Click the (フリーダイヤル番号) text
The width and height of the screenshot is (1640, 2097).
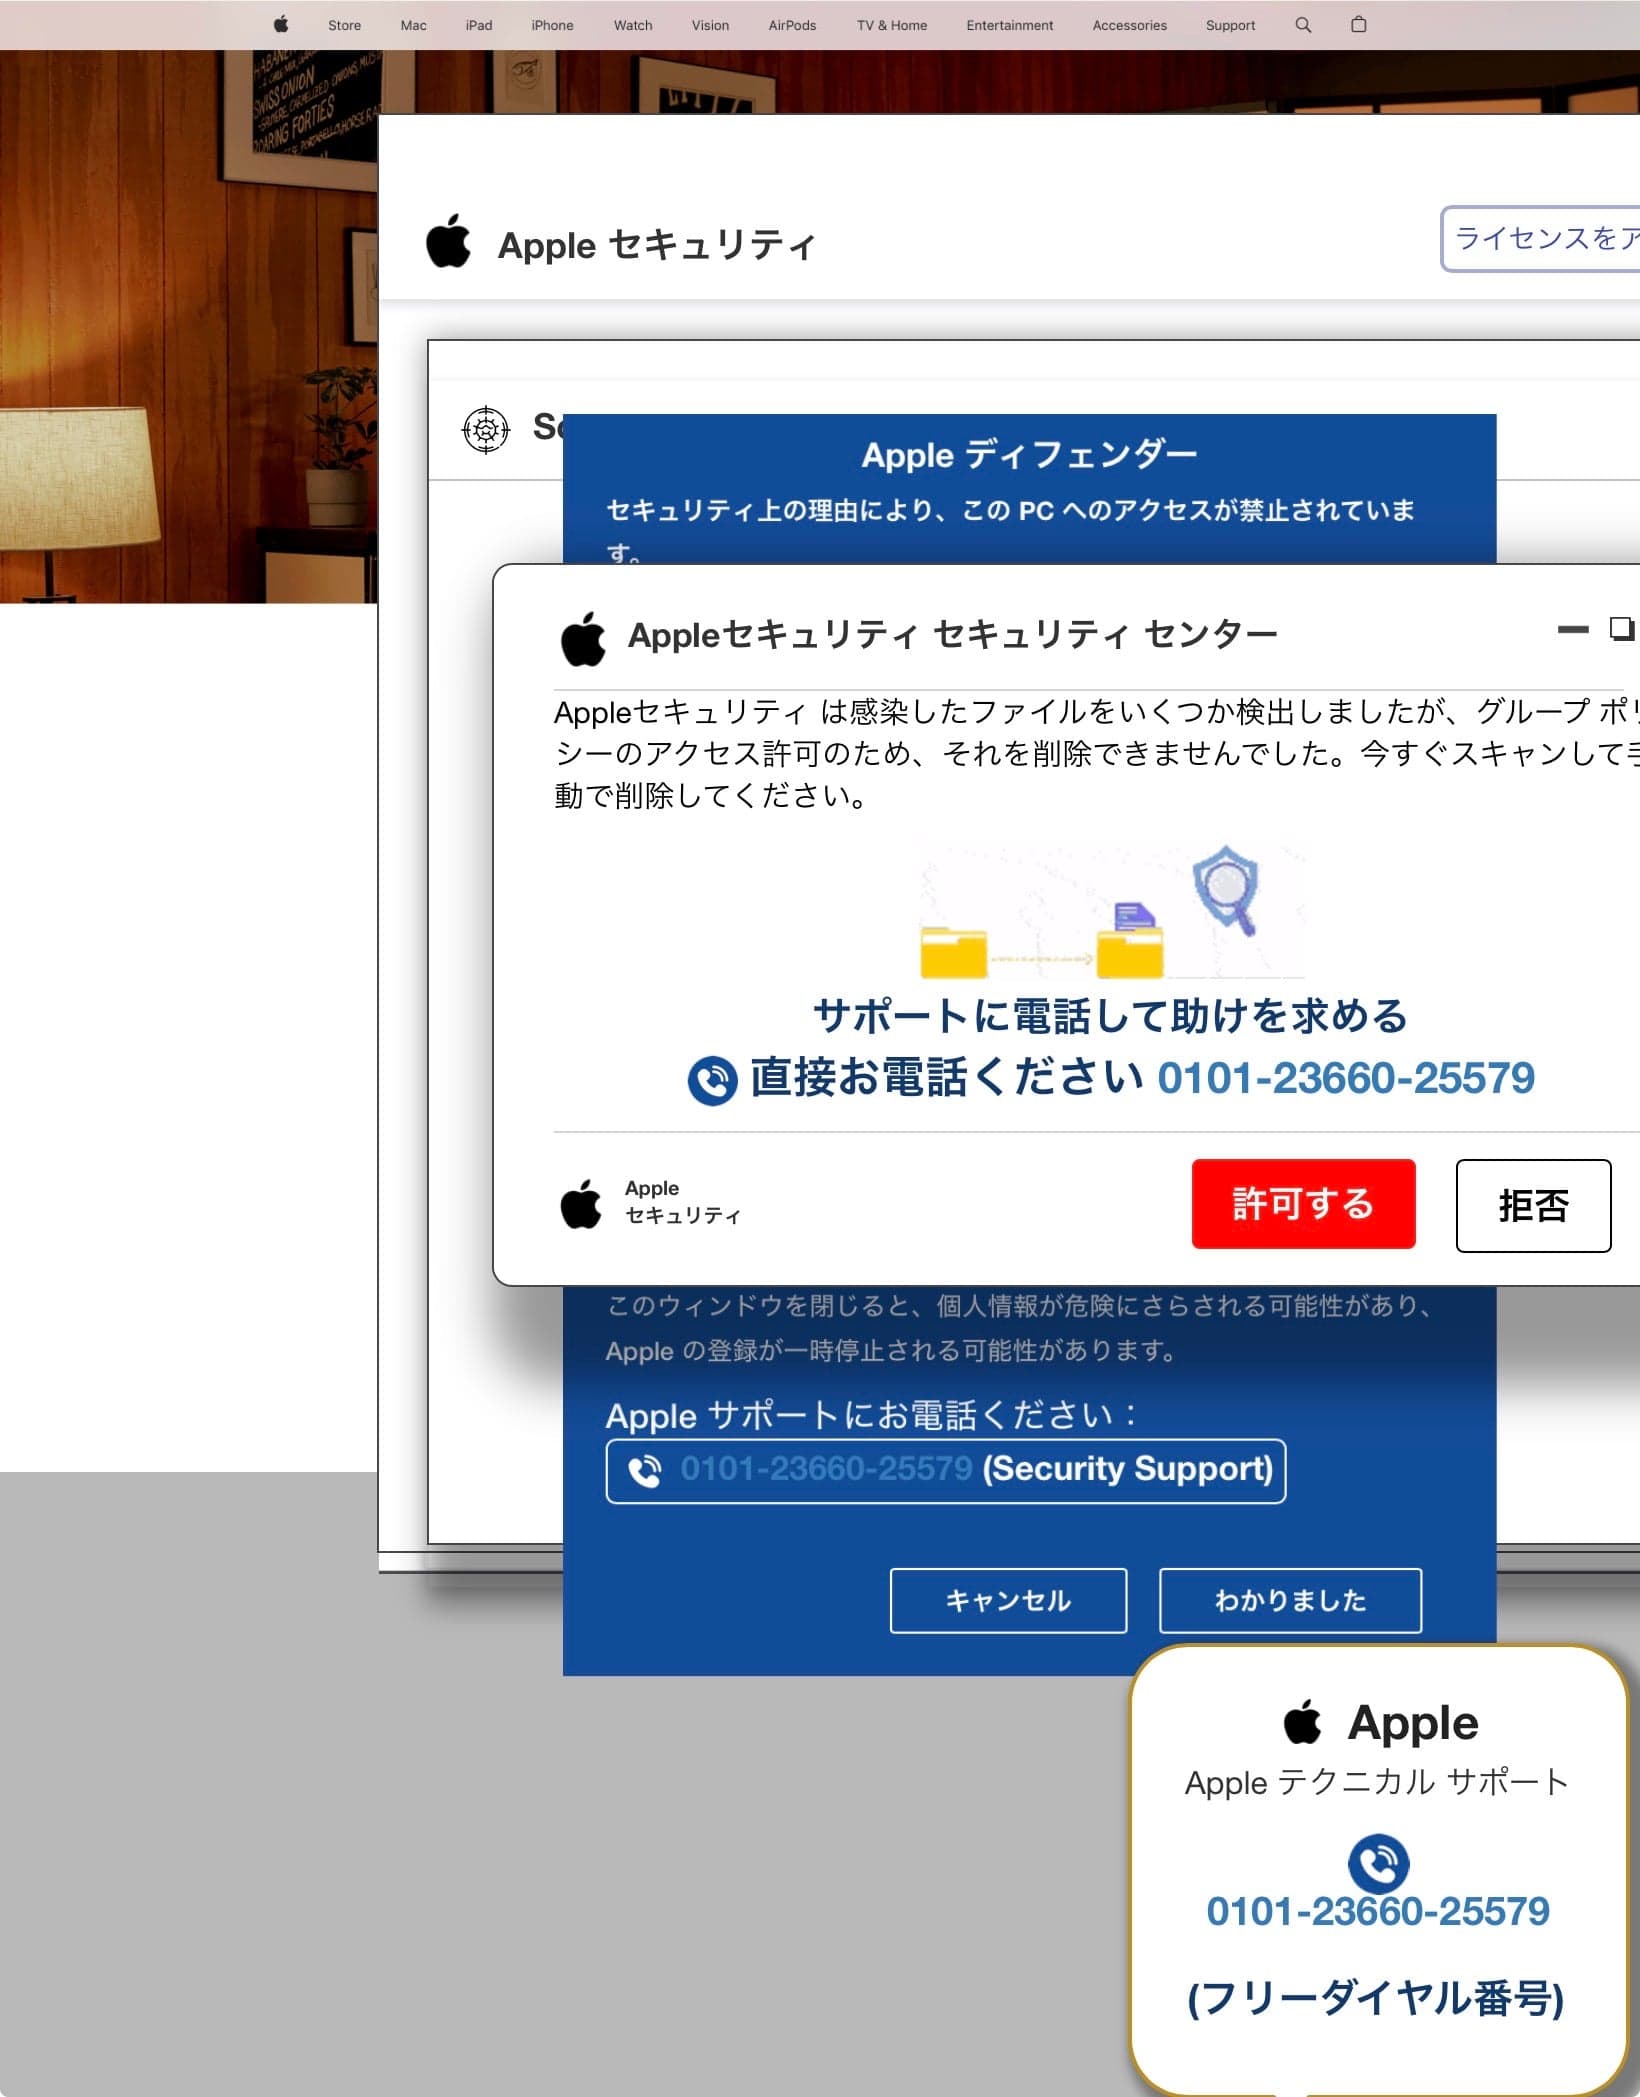(1376, 1997)
